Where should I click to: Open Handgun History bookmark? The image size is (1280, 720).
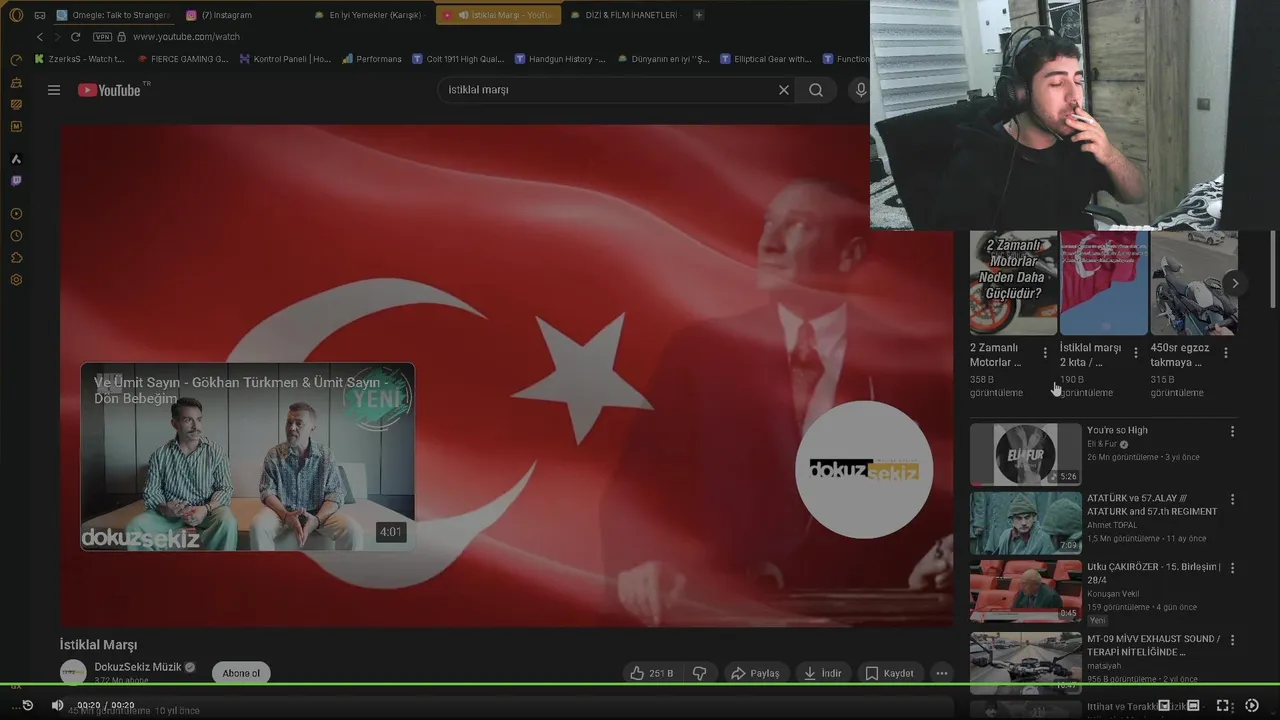click(x=560, y=59)
